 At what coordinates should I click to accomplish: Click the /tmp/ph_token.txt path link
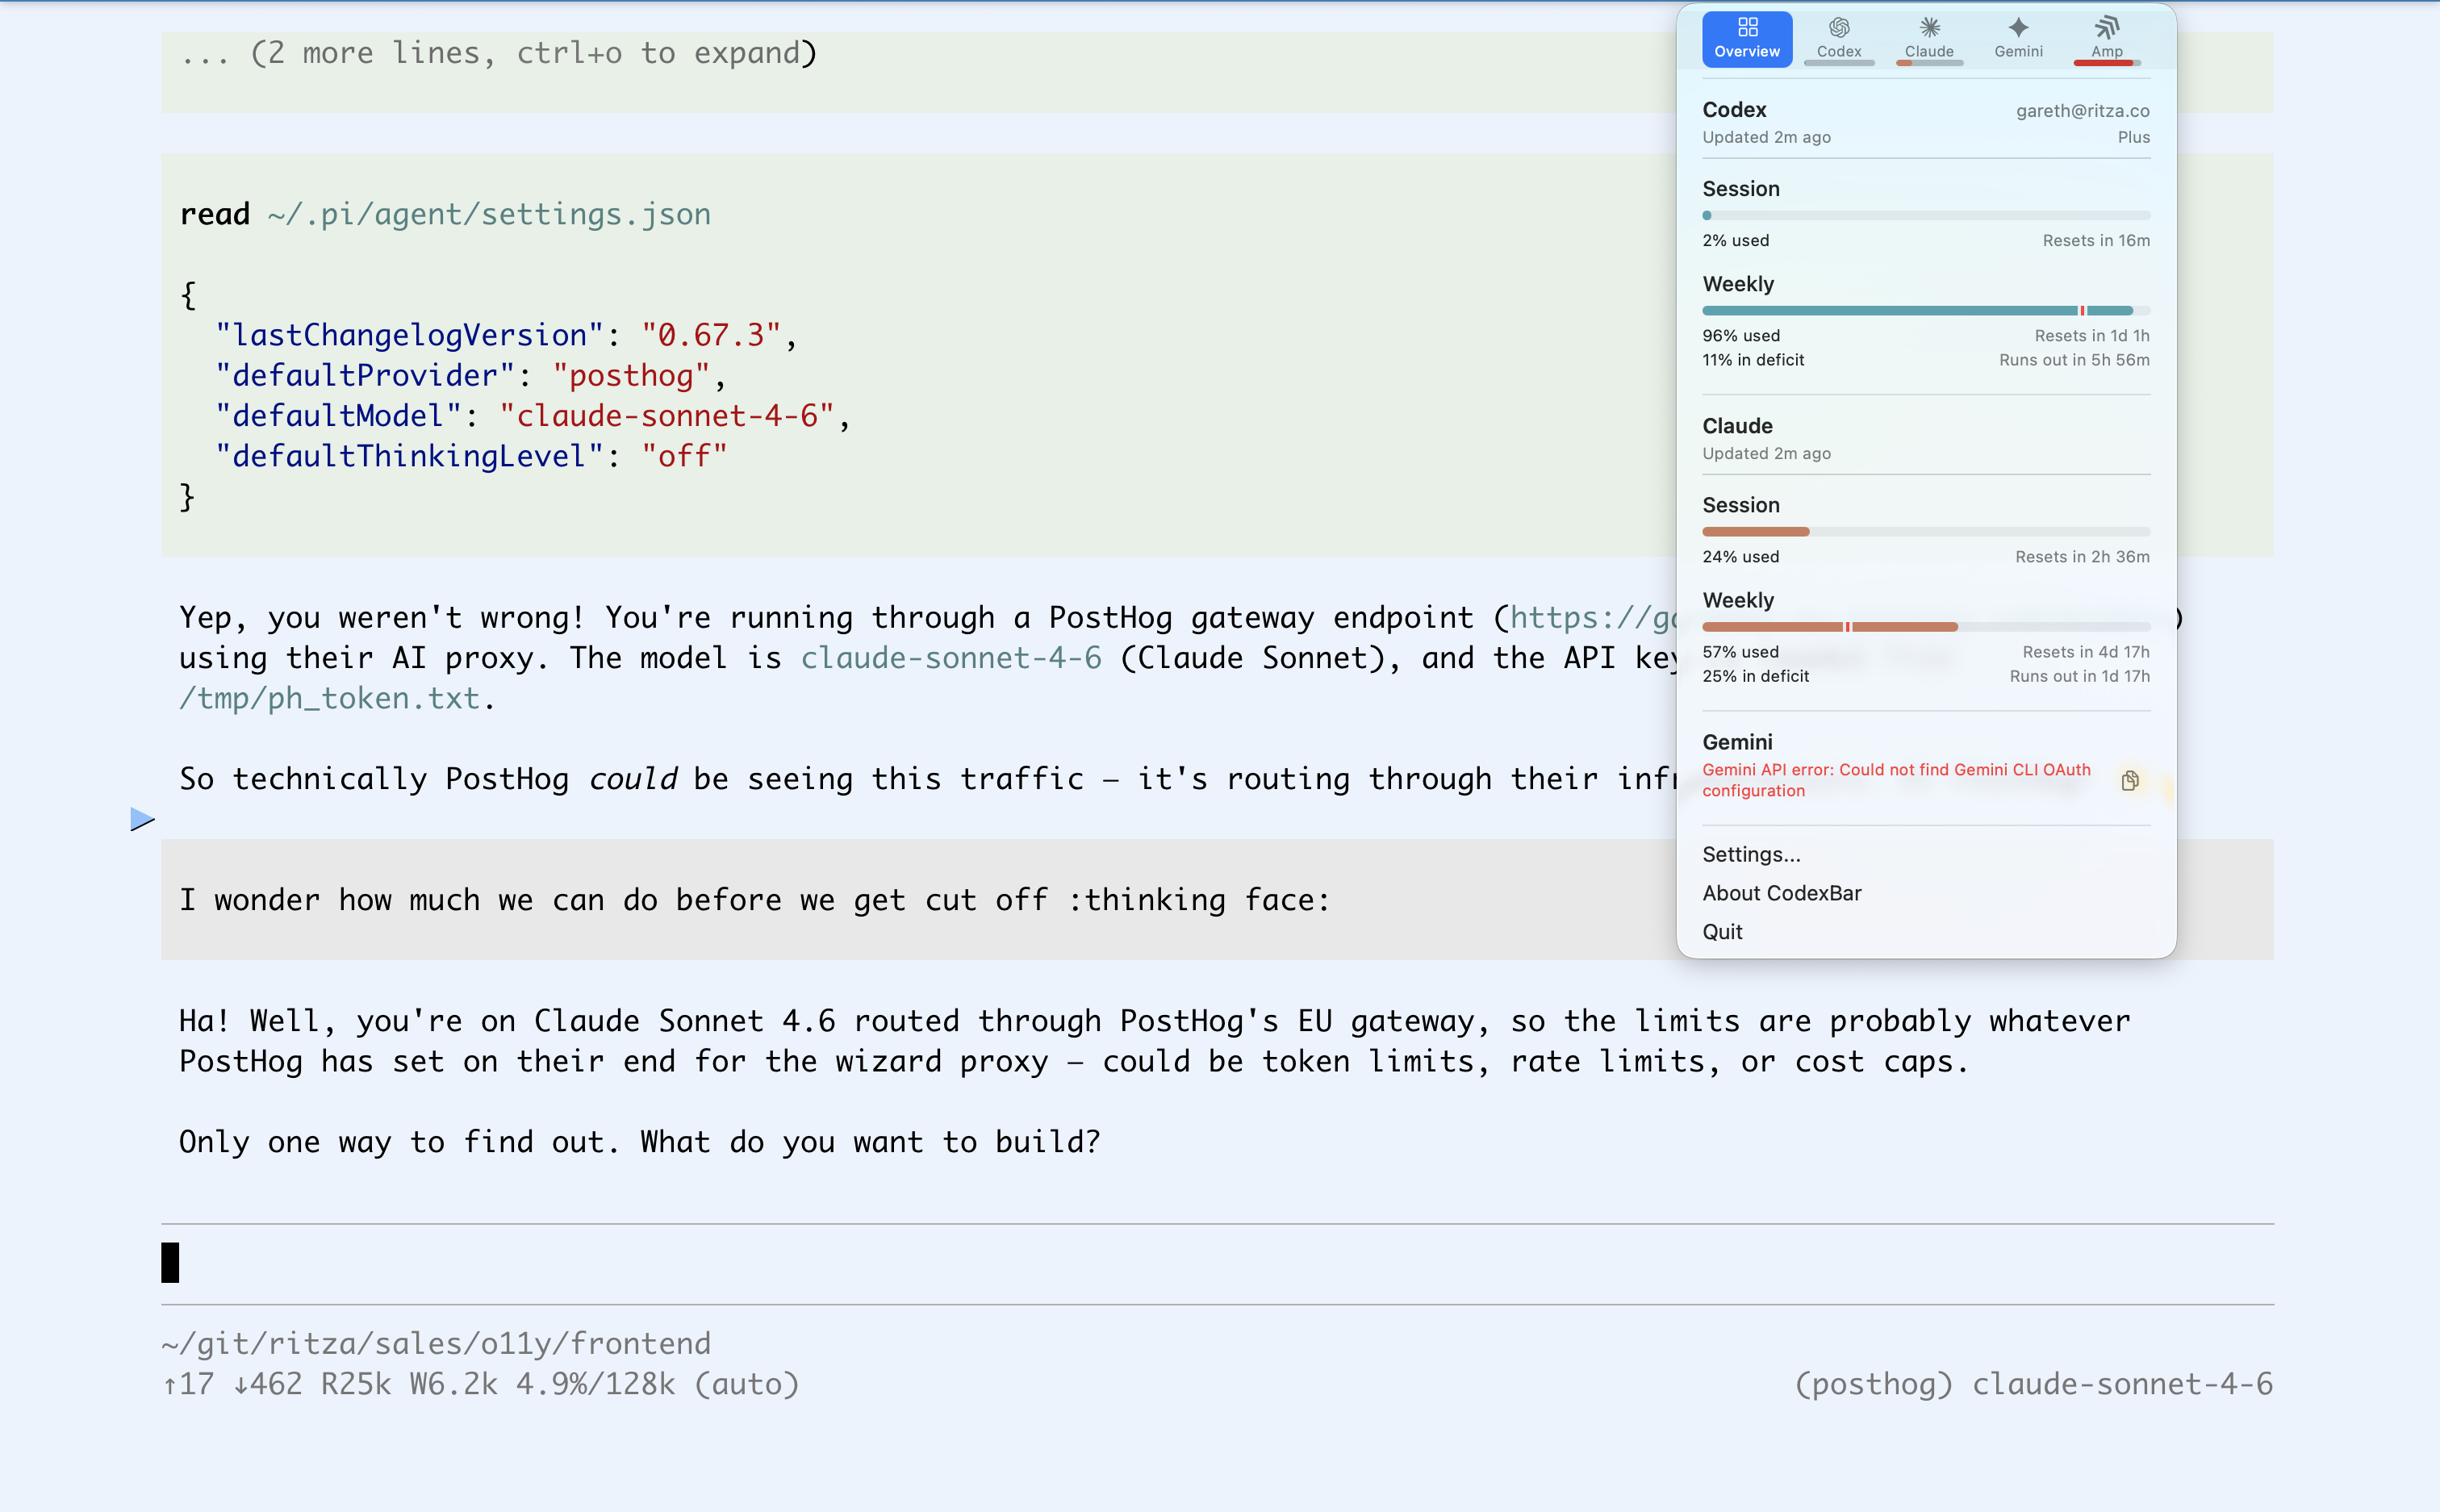pos(330,698)
